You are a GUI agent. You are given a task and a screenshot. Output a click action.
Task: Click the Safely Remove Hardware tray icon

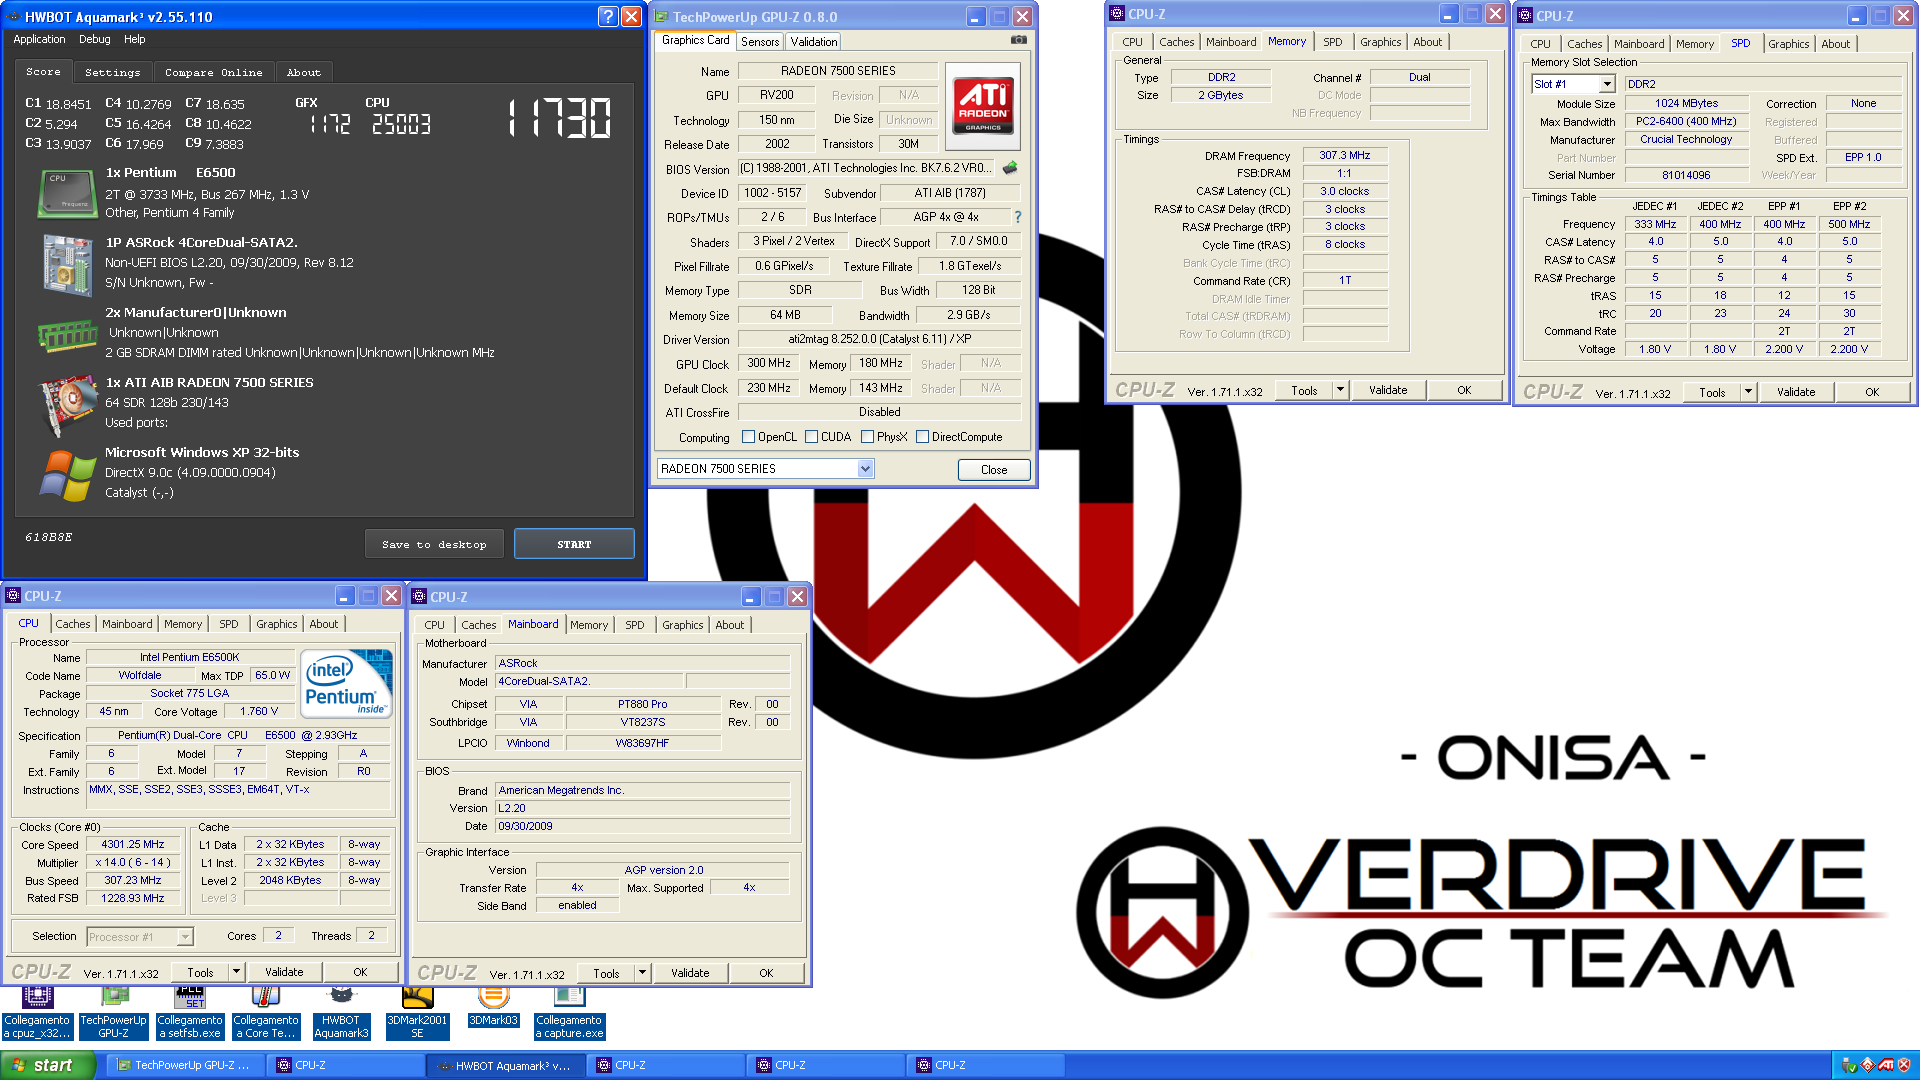(x=1849, y=1065)
